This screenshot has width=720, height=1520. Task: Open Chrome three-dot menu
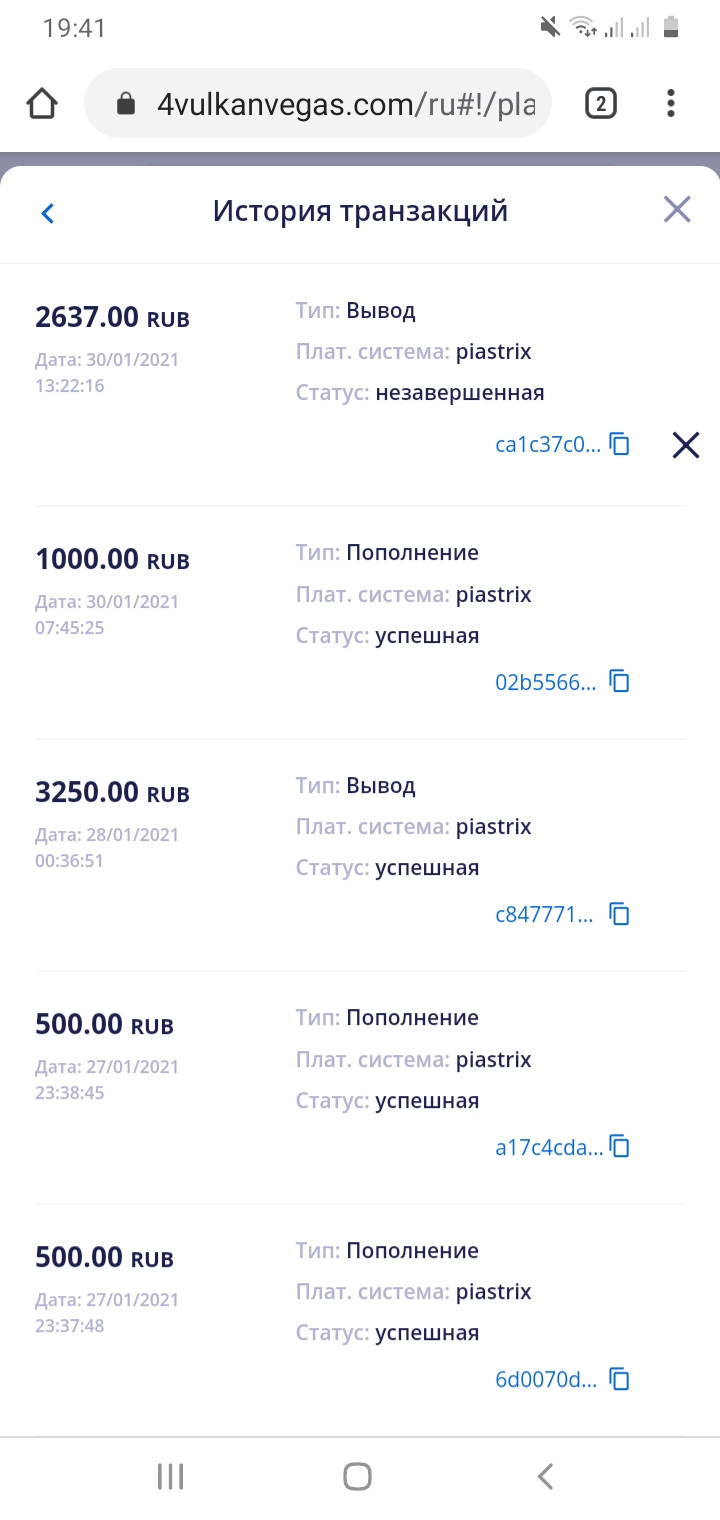(x=670, y=103)
